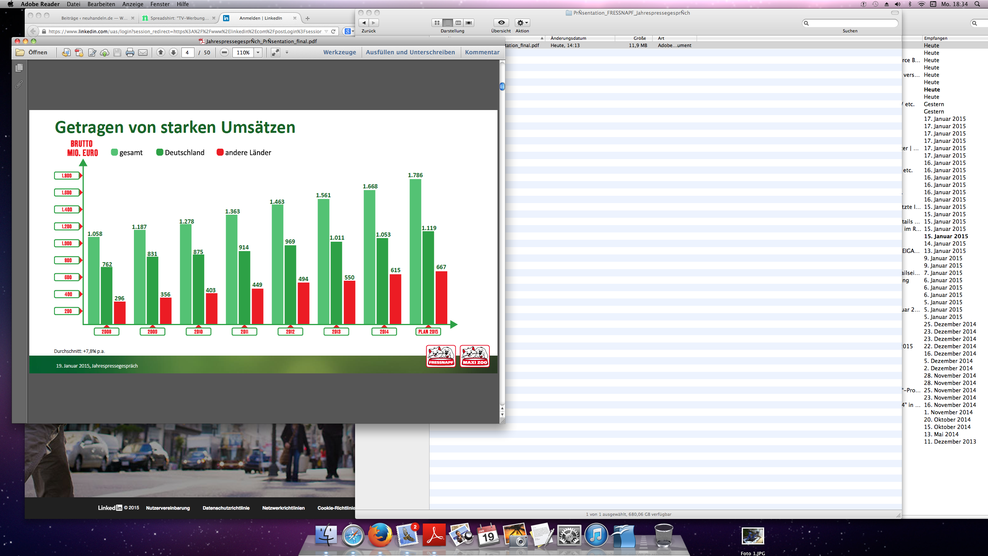
Task: Open the Hilfe menu
Action: pos(183,4)
